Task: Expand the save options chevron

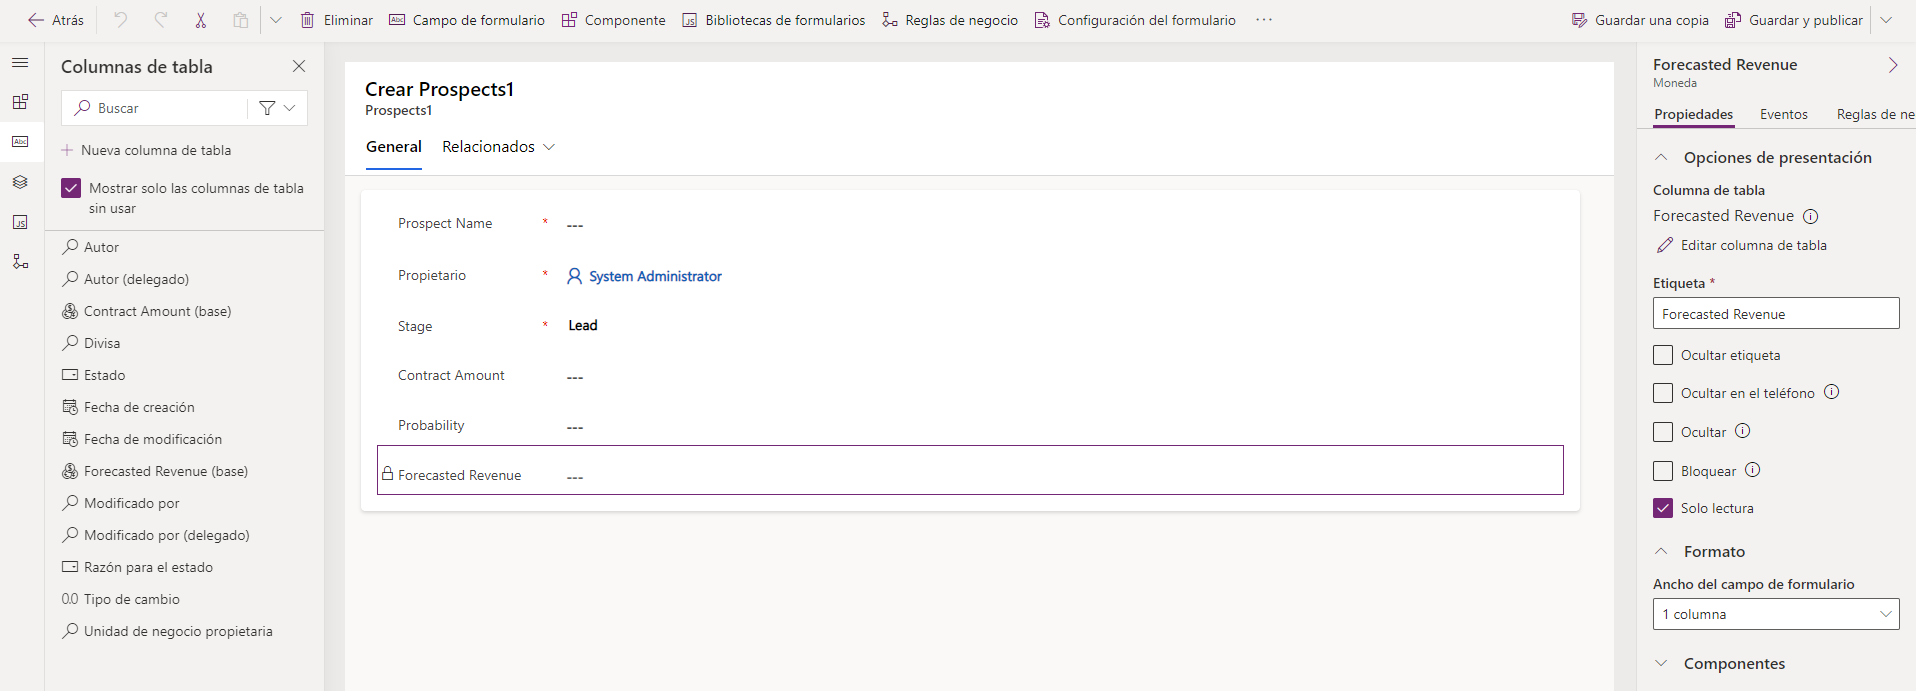Action: 1886,20
